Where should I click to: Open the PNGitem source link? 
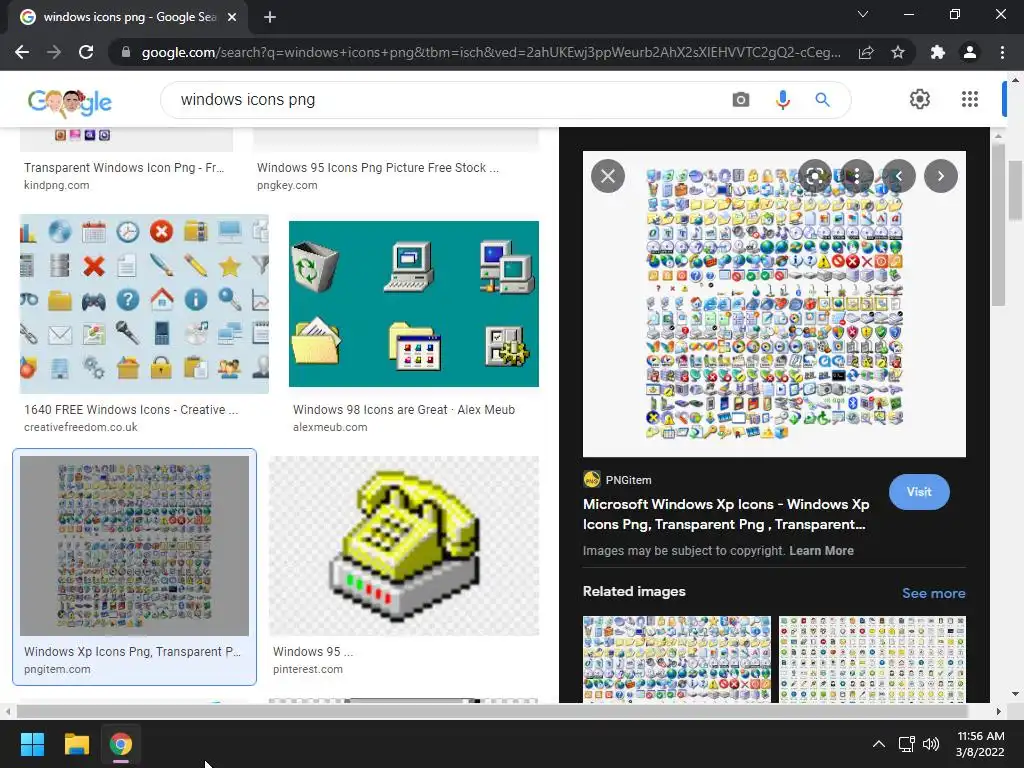[617, 479]
